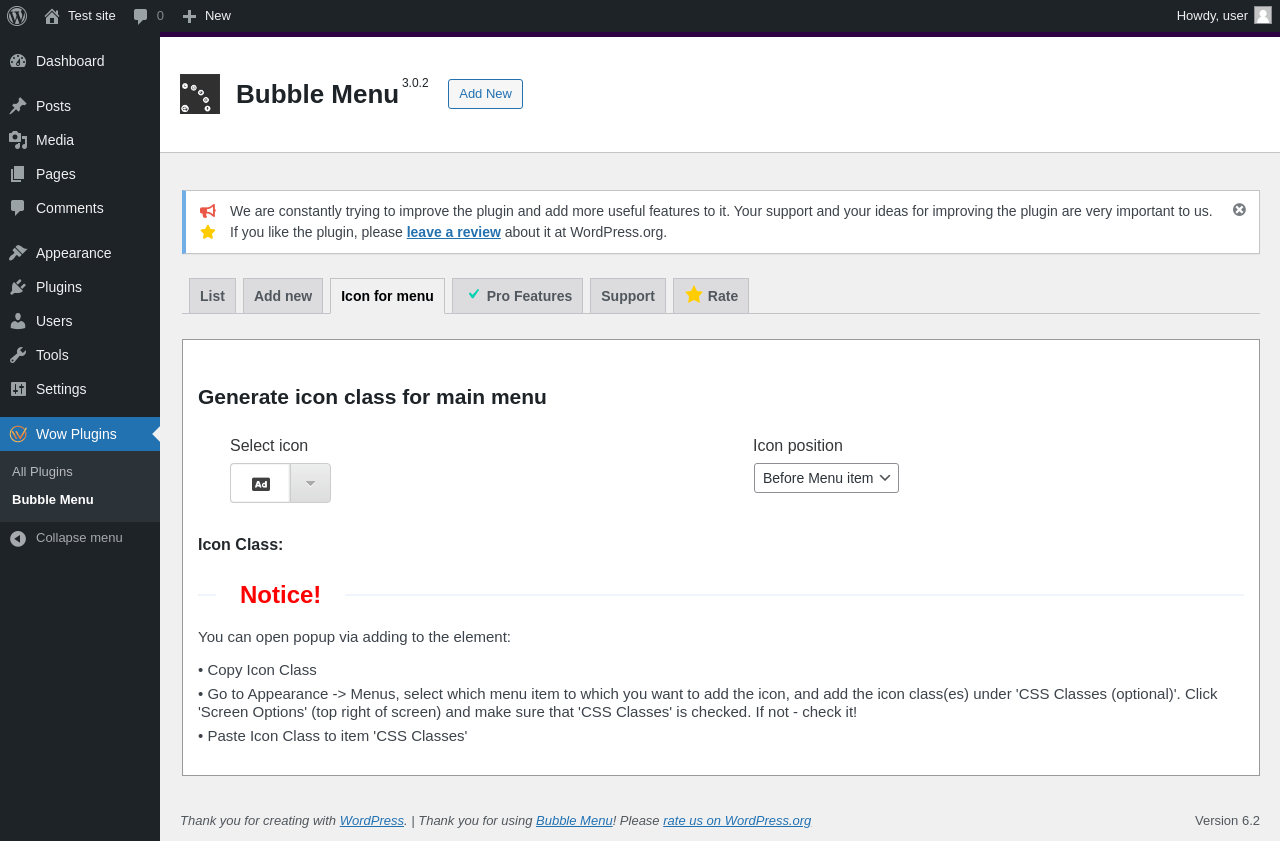Image resolution: width=1280 pixels, height=841 pixels.
Task: Switch to the Add new tab
Action: [x=283, y=296]
